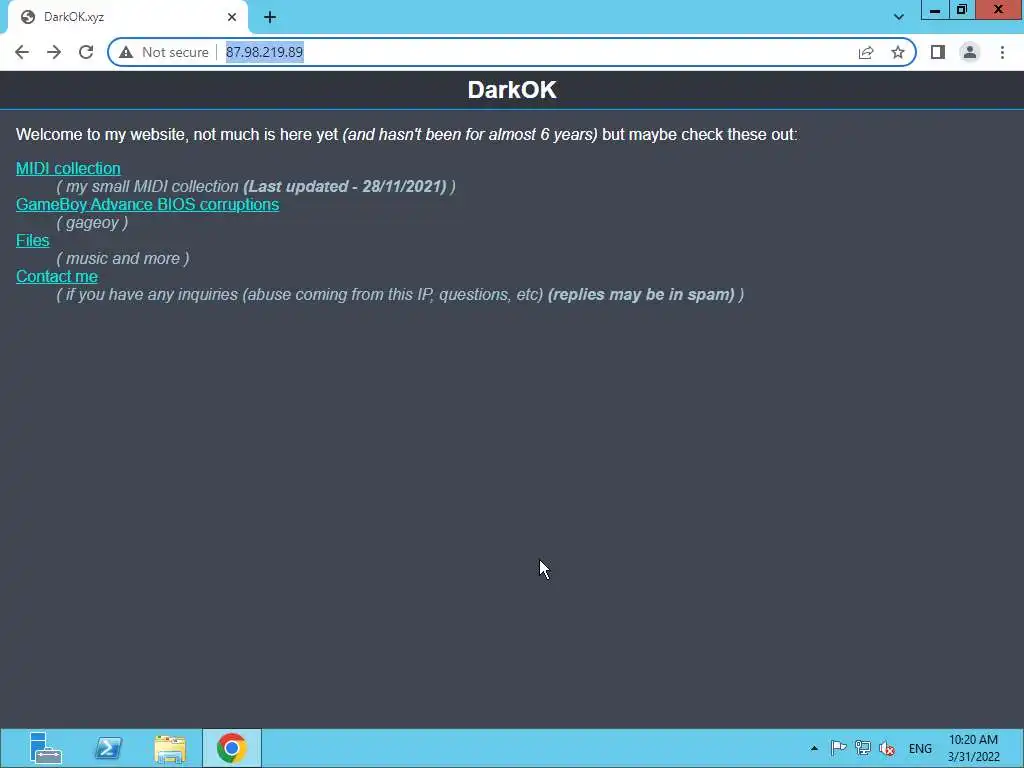Image resolution: width=1024 pixels, height=768 pixels.
Task: Click the address bar showing 87.98.219.89
Action: pos(512,52)
